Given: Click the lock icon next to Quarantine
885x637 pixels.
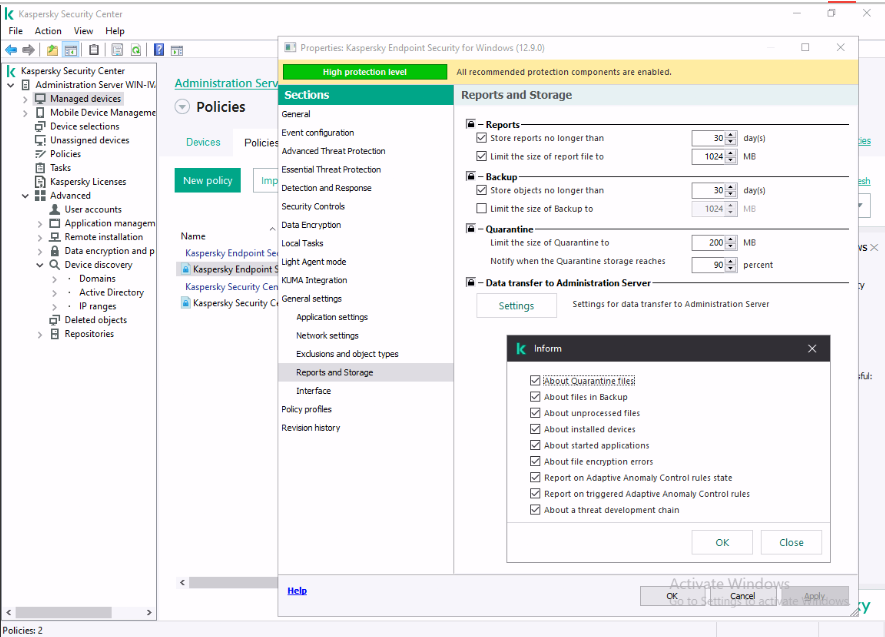Looking at the screenshot, I should 471,229.
